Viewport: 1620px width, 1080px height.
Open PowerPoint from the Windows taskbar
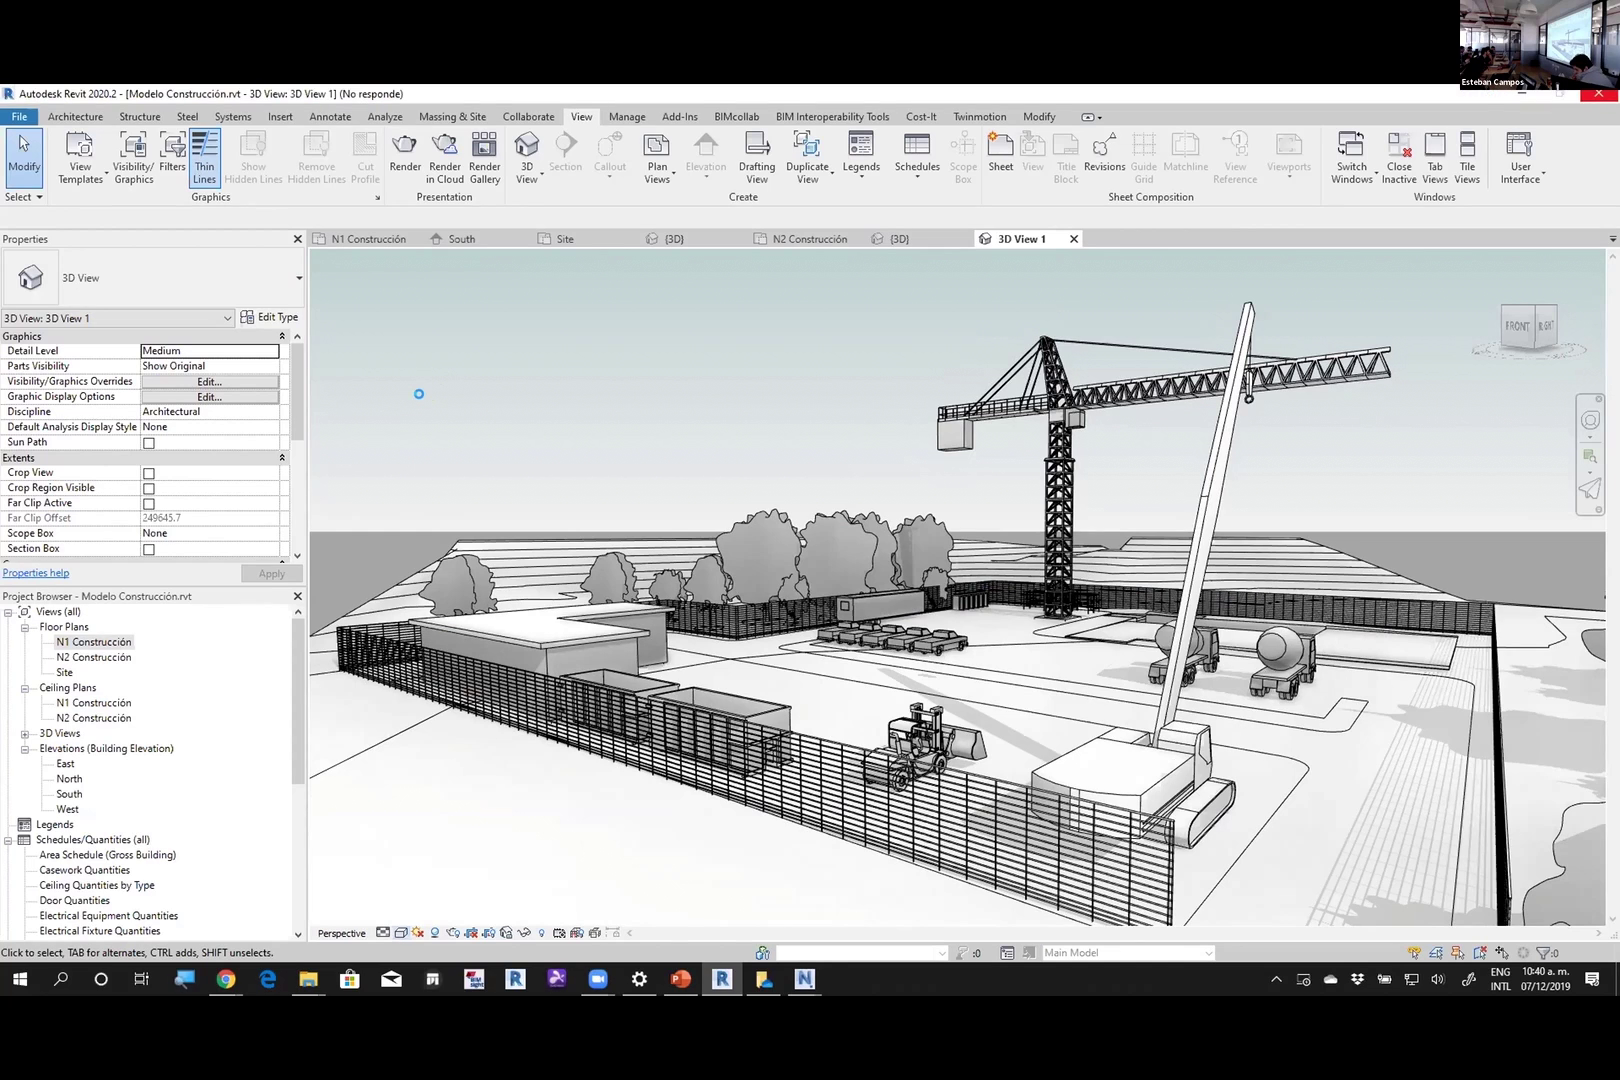[680, 980]
